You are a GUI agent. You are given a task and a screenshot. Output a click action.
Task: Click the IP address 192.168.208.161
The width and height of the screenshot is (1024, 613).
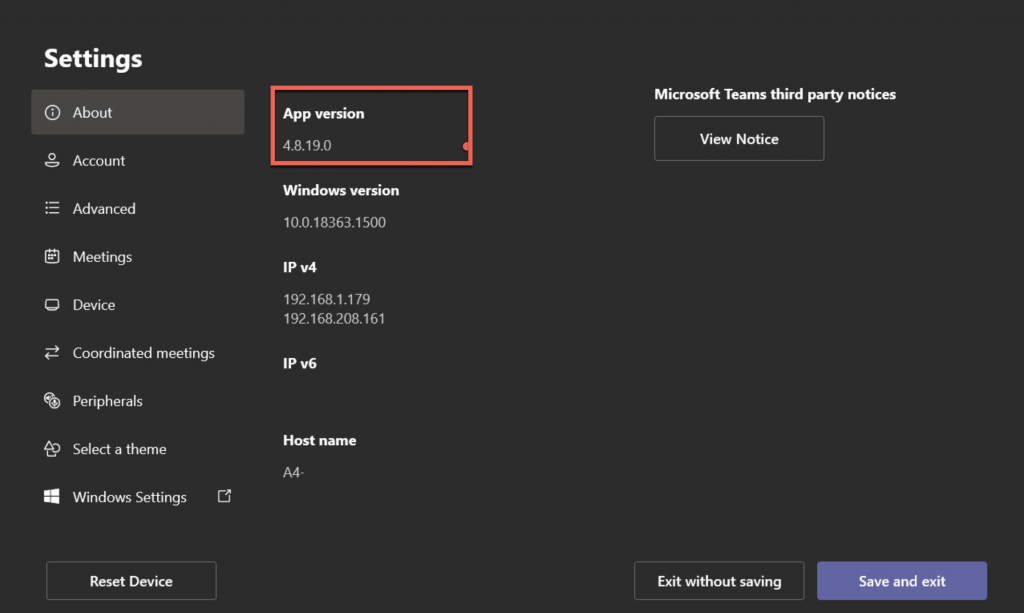[x=334, y=318]
